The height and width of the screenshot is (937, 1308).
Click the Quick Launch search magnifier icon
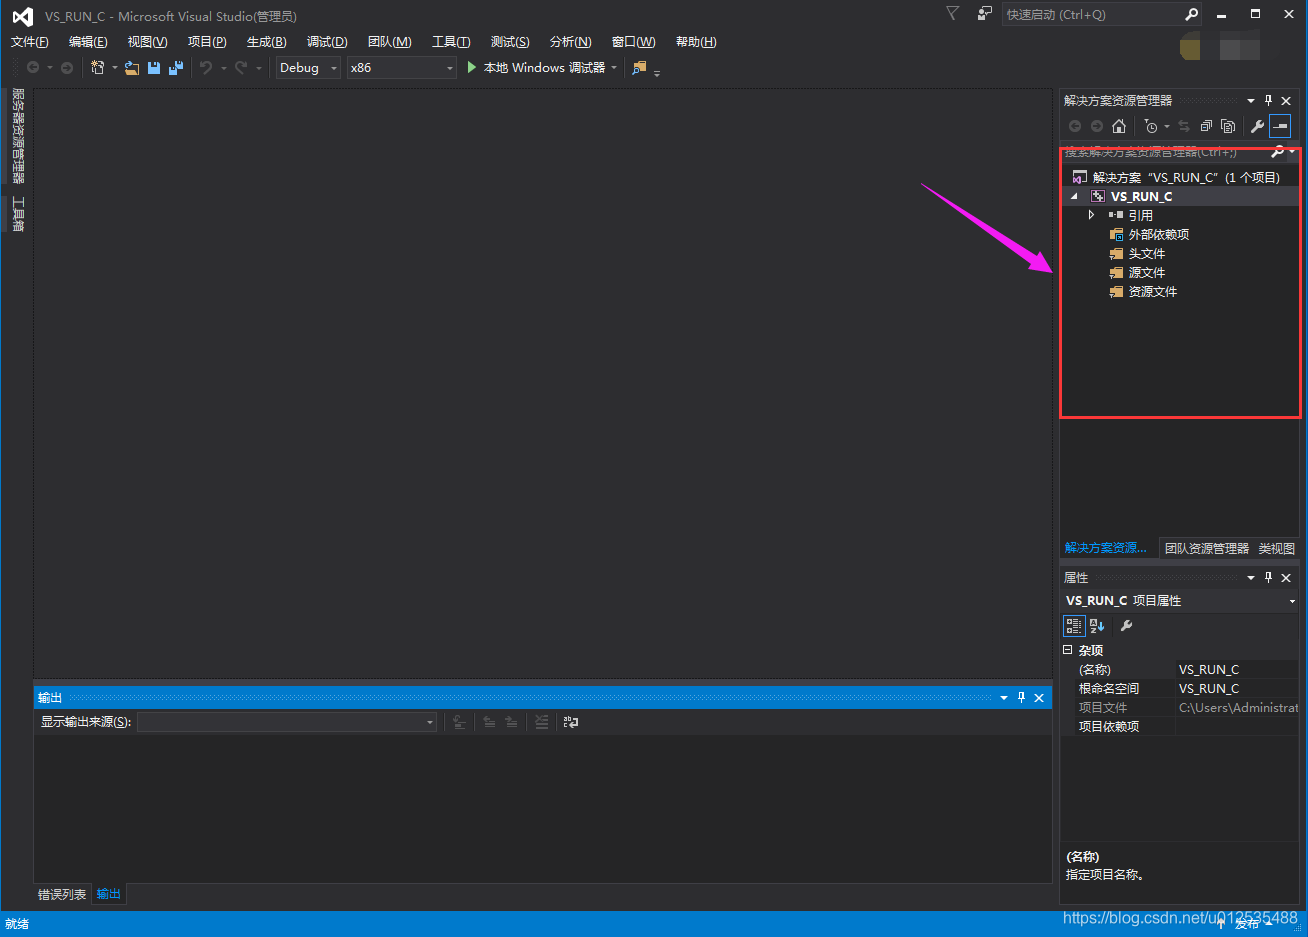(1191, 14)
